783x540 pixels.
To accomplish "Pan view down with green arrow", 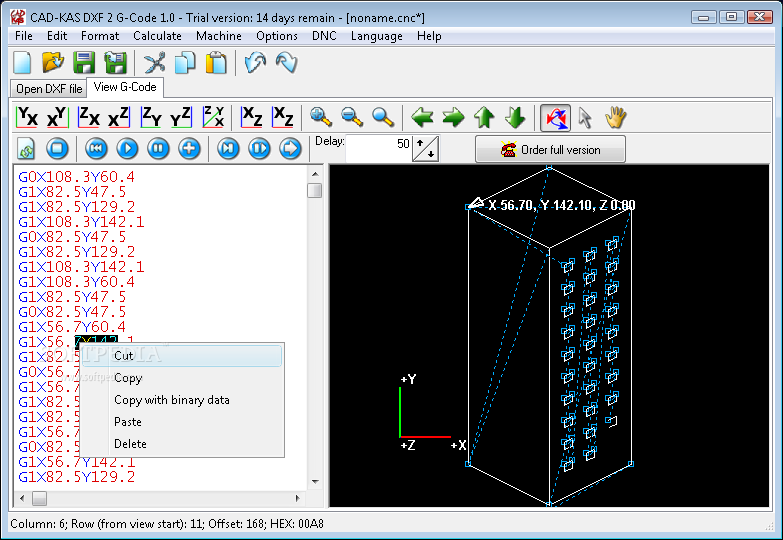I will (515, 117).
